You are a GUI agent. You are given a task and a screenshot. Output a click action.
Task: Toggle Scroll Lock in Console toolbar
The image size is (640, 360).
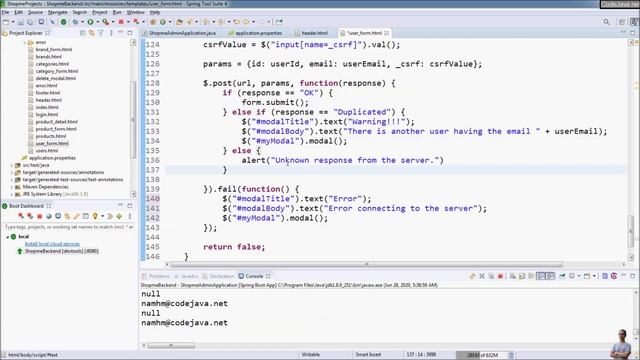(x=522, y=276)
